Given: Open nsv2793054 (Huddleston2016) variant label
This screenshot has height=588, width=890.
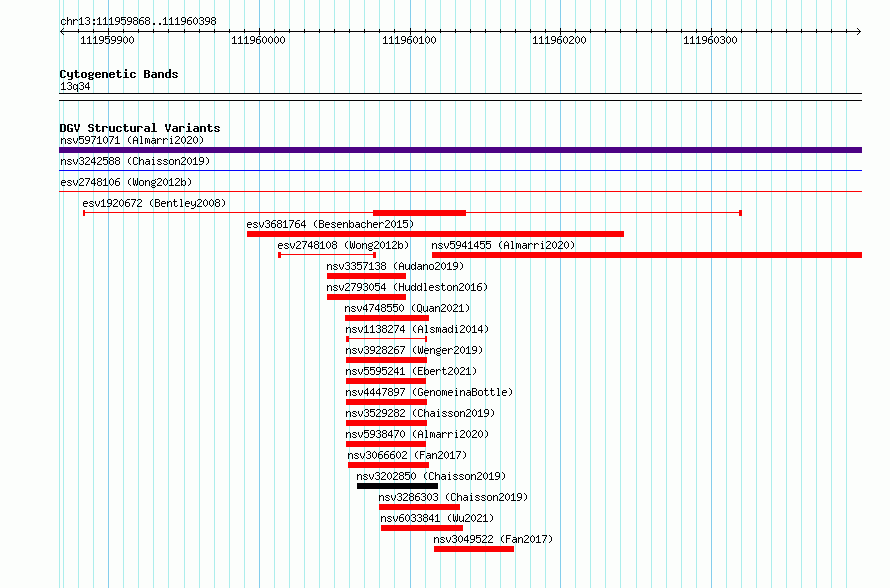Looking at the screenshot, I should click(x=407, y=287).
